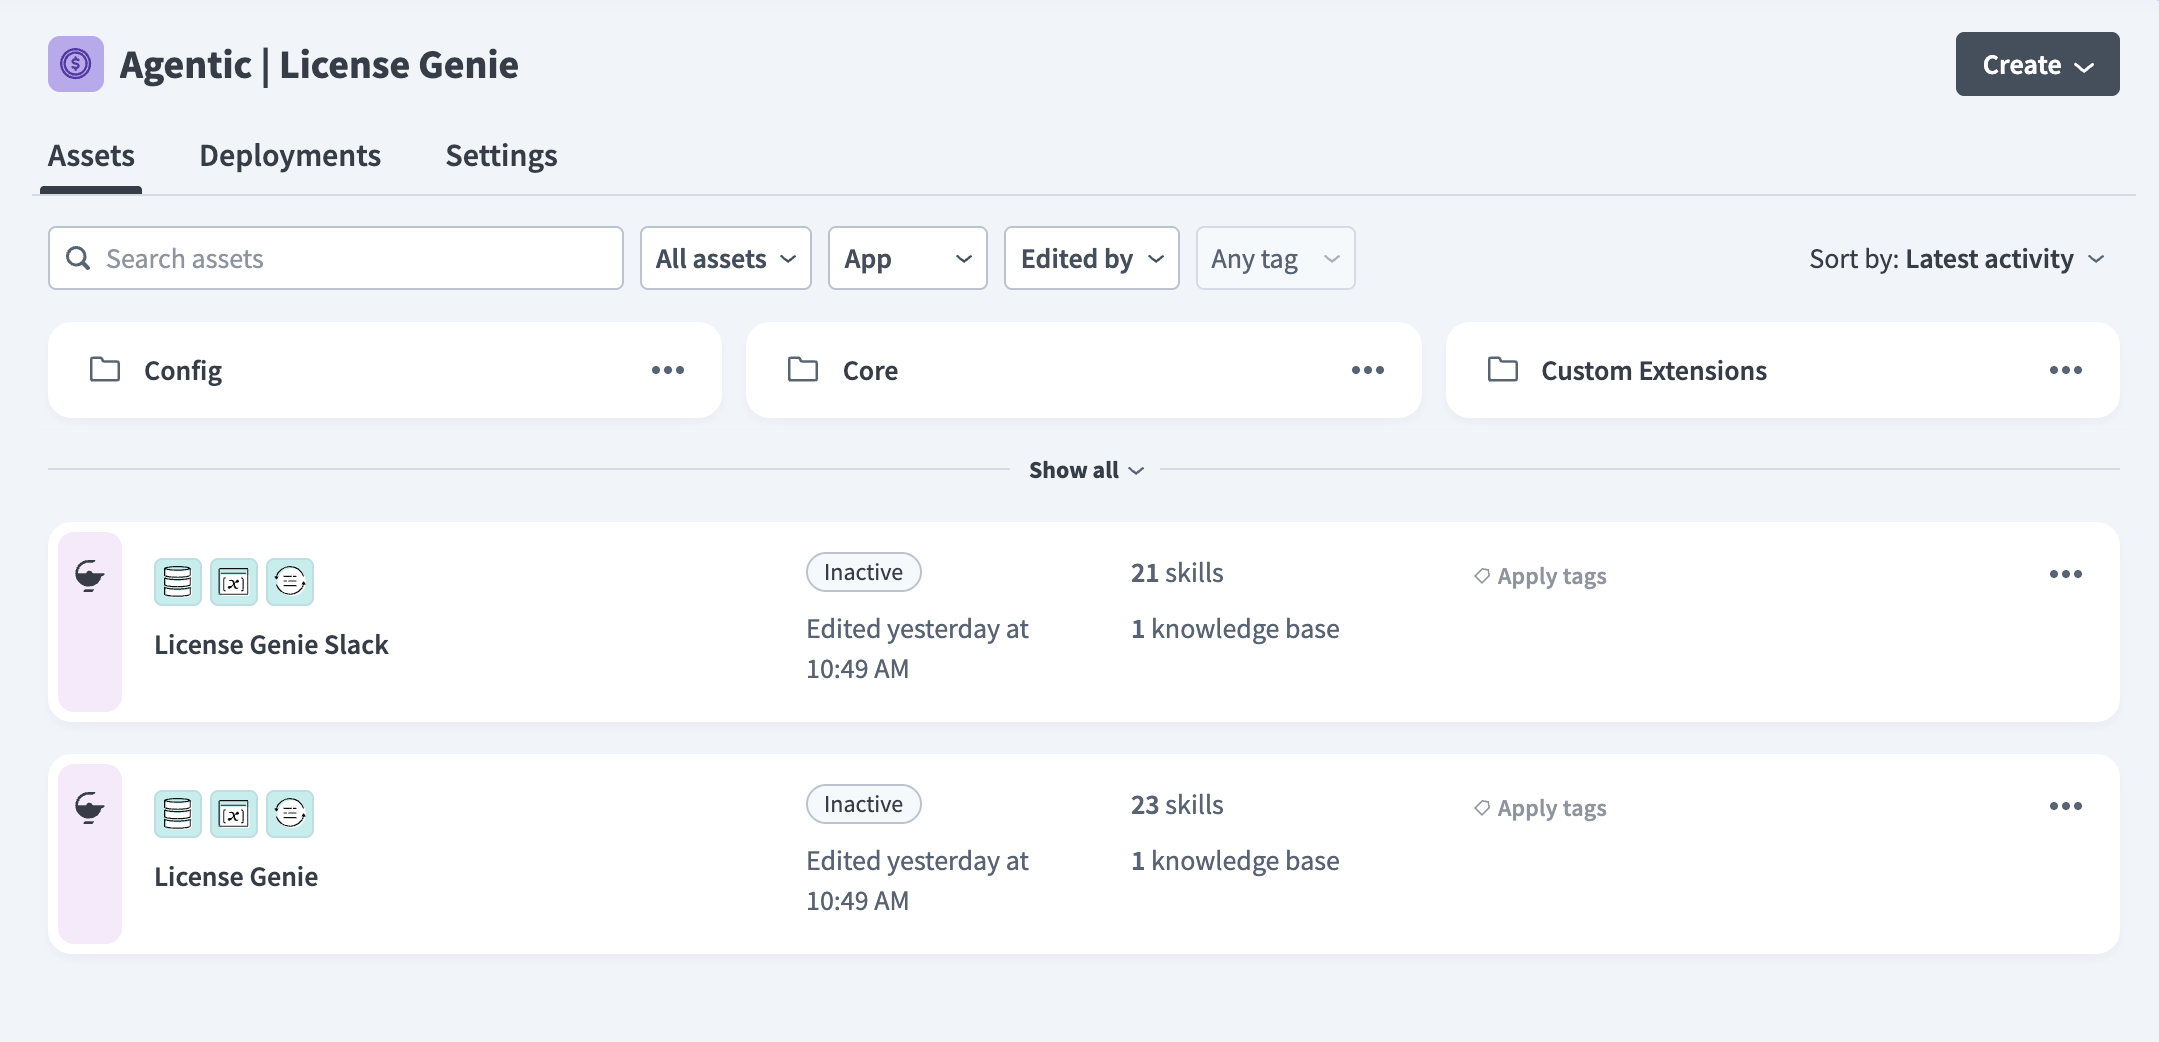2159x1042 pixels.
Task: Click the purple License Genie app icon
Action: click(76, 64)
